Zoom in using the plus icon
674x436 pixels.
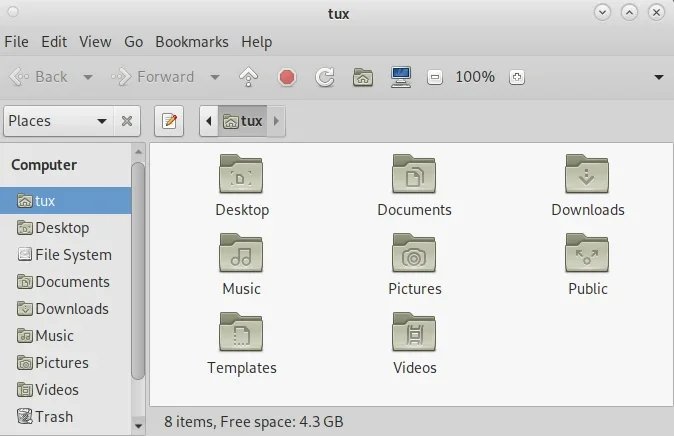[x=516, y=77]
